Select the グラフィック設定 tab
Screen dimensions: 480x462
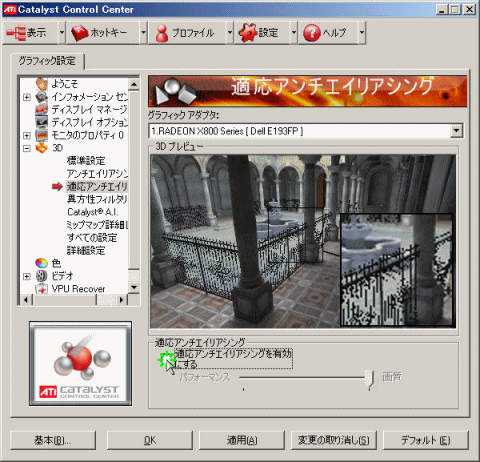(x=47, y=61)
